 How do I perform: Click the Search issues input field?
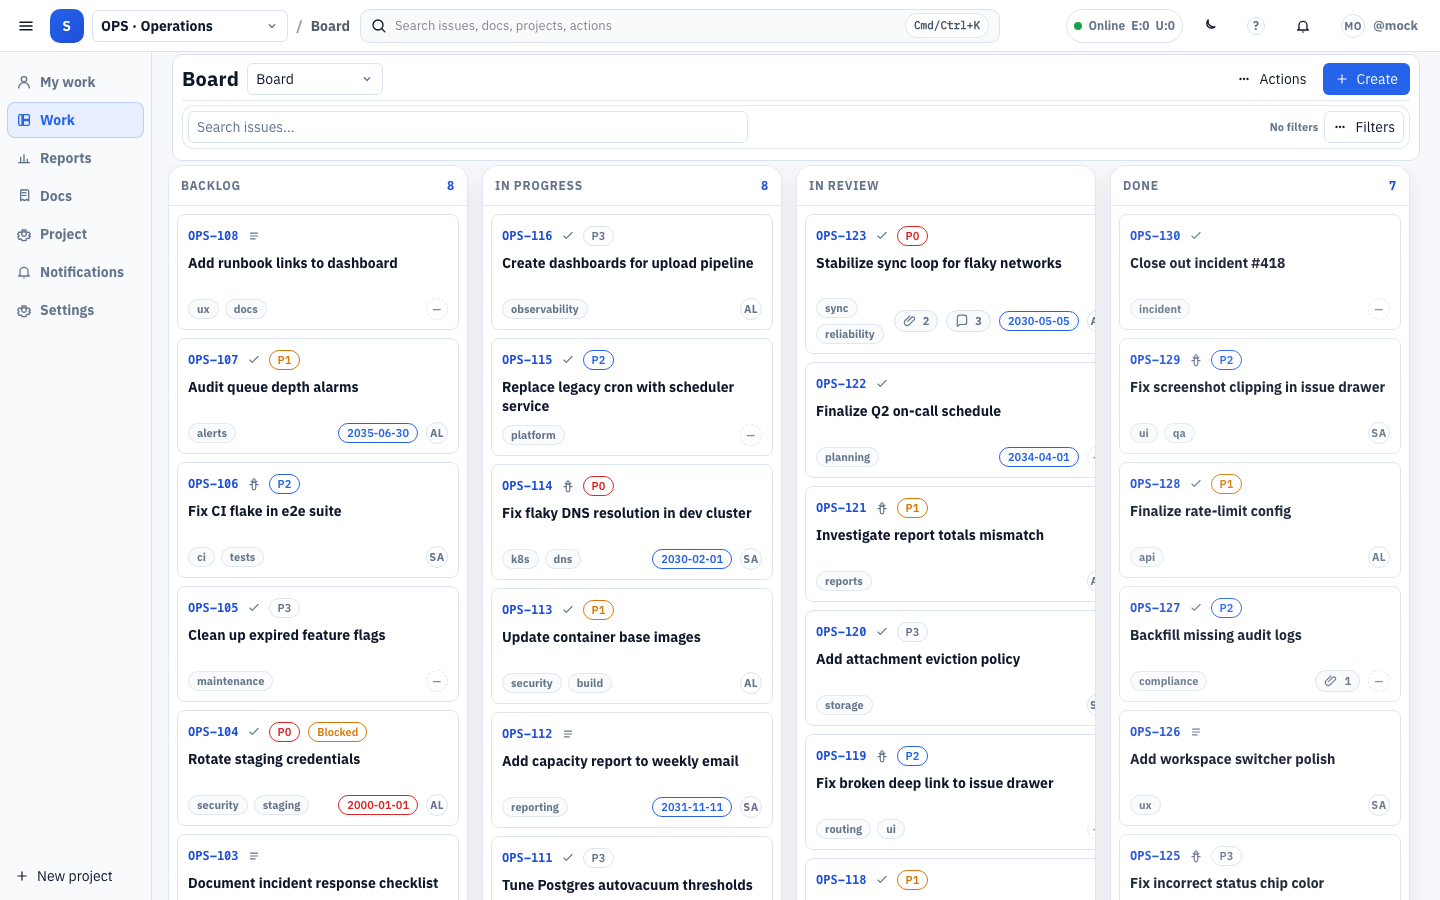tap(466, 127)
